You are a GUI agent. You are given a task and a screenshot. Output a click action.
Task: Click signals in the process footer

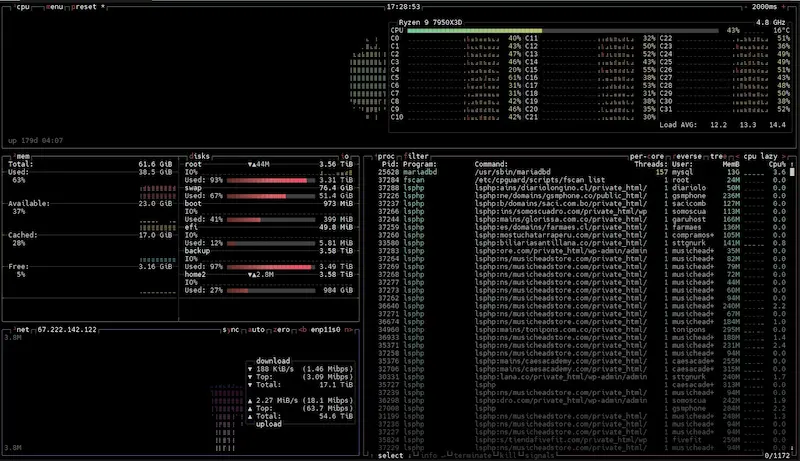(539, 455)
